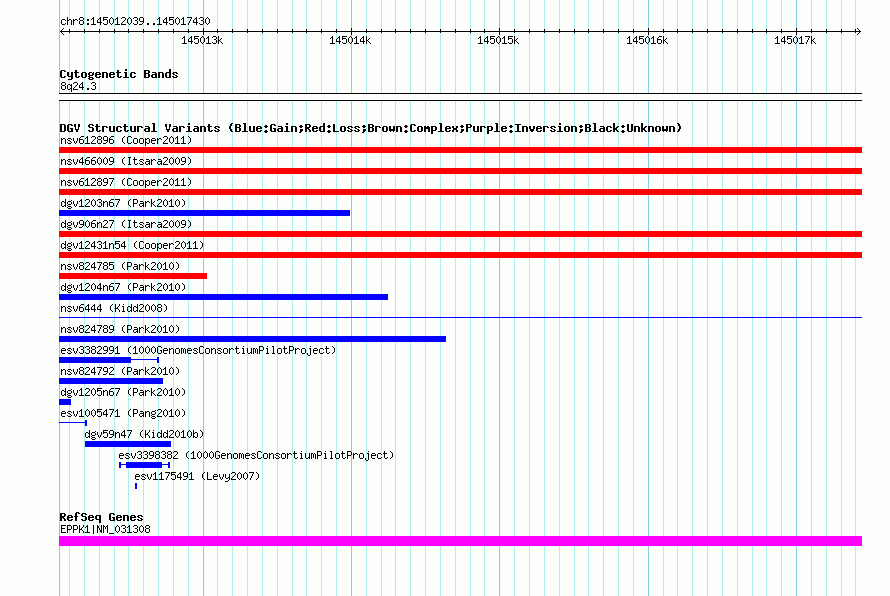The width and height of the screenshot is (890, 596).
Task: Click the EPPK1 magenta gene bar
Action: (x=460, y=541)
